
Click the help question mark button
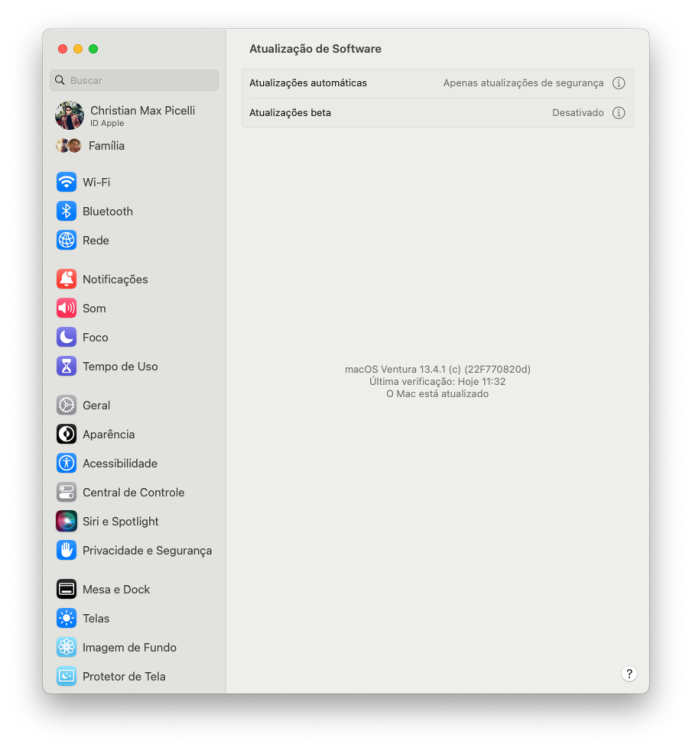[x=629, y=674]
